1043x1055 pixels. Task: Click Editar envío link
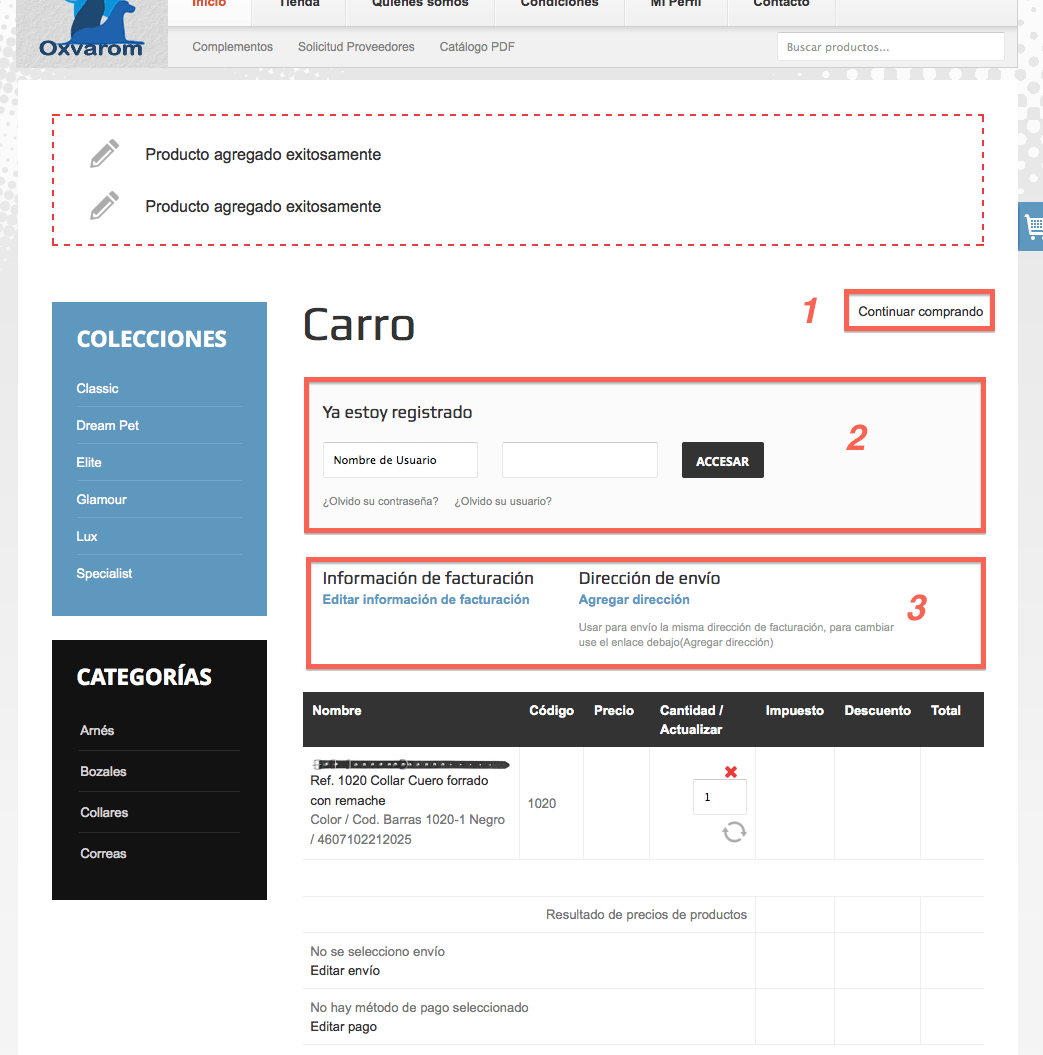(x=345, y=970)
